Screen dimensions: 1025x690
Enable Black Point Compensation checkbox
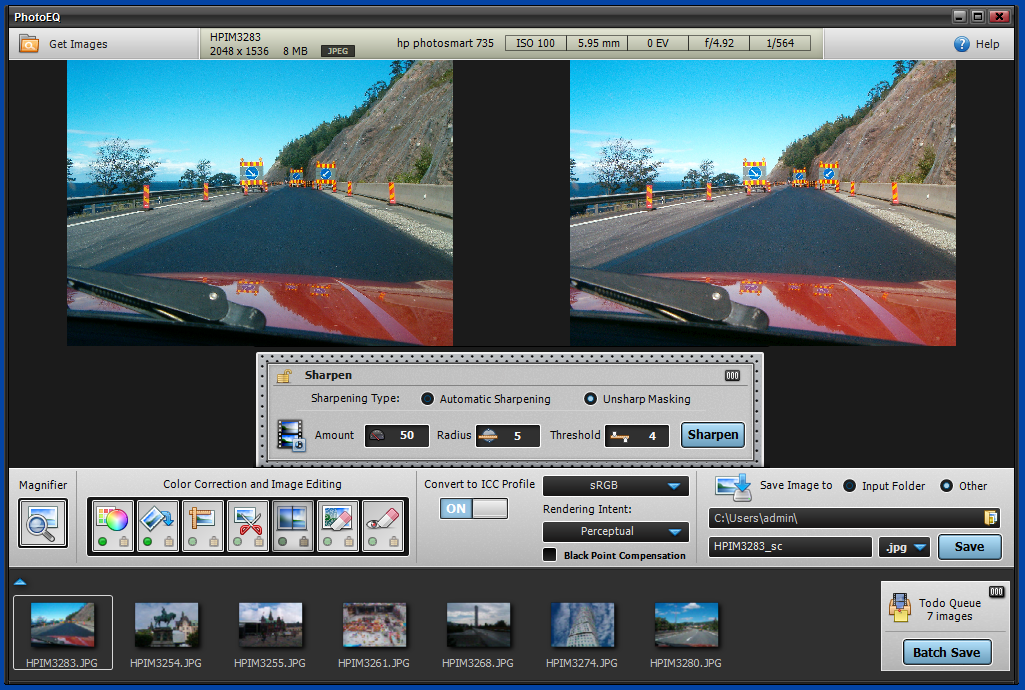pos(549,555)
